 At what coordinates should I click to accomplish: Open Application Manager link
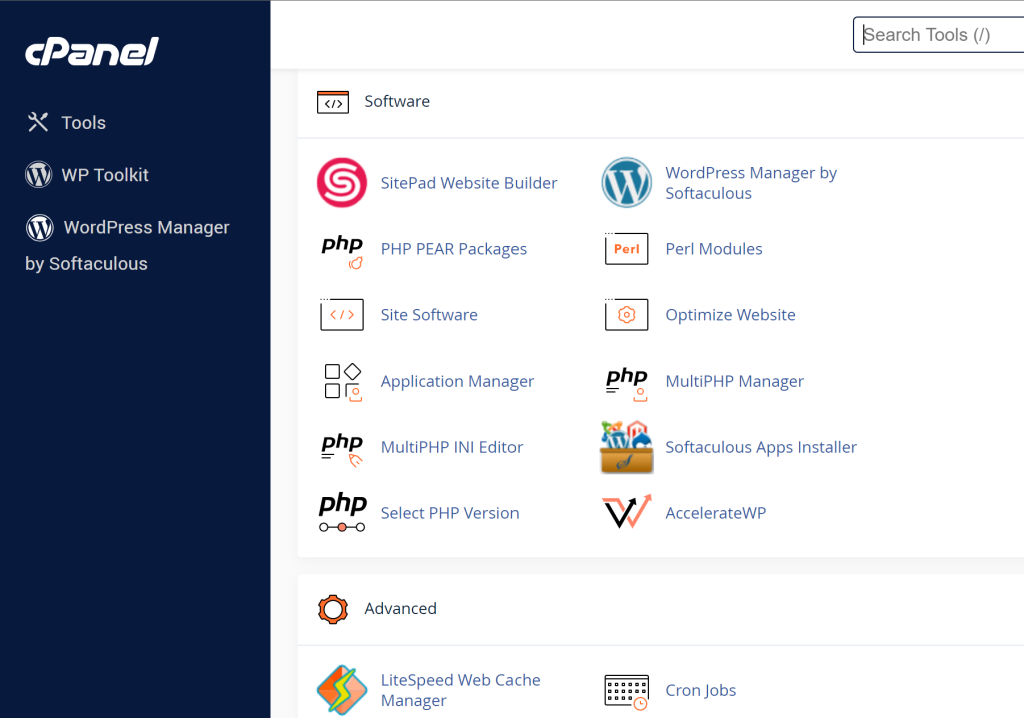pos(457,382)
